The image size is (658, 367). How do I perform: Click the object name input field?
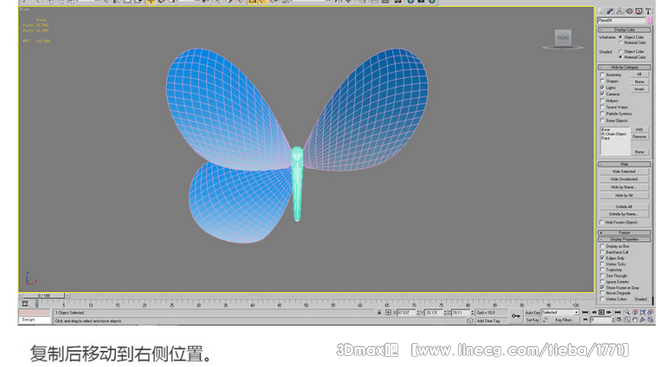pos(621,21)
